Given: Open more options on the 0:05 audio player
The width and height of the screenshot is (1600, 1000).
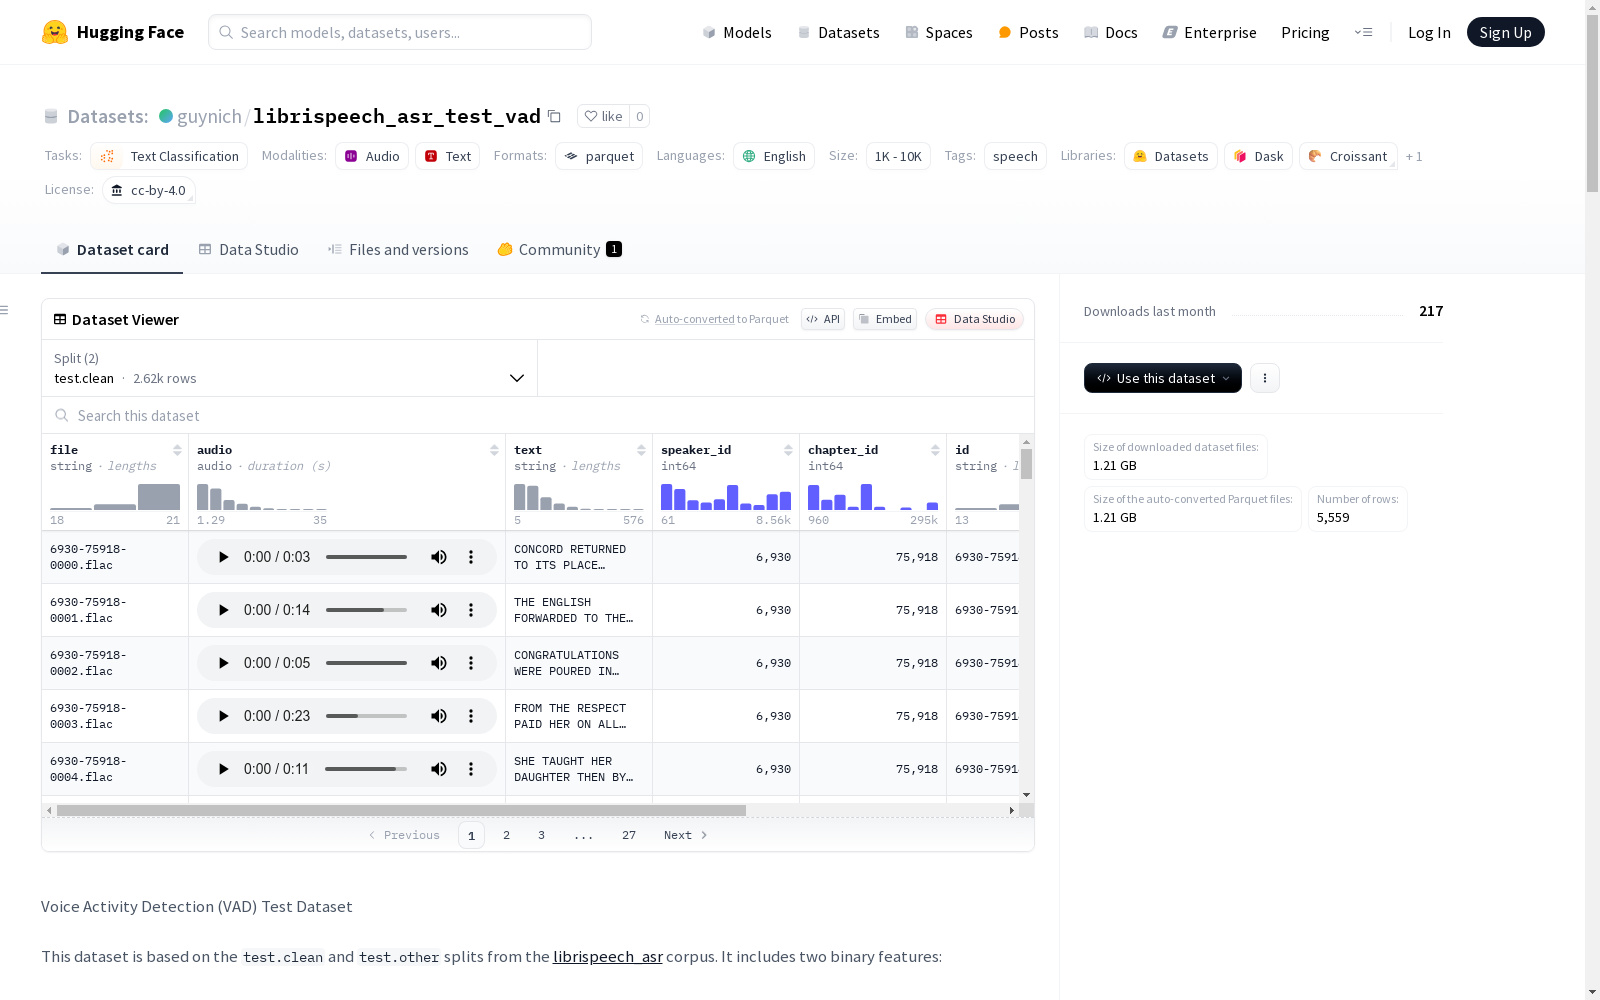Looking at the screenshot, I should click(x=471, y=663).
